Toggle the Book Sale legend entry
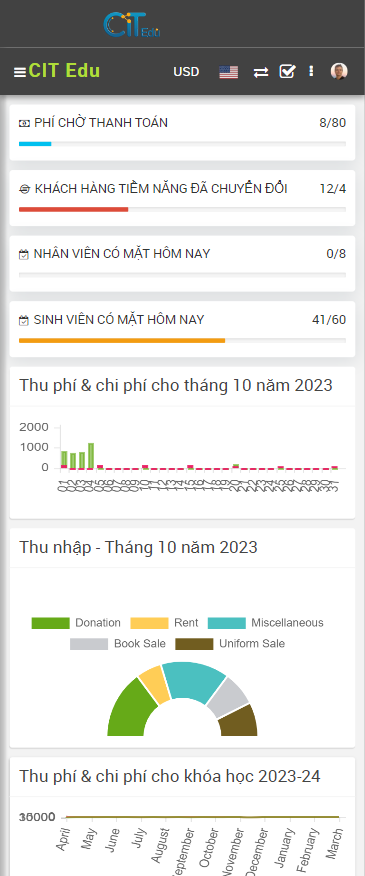Image resolution: width=365 pixels, height=876 pixels. click(x=118, y=644)
